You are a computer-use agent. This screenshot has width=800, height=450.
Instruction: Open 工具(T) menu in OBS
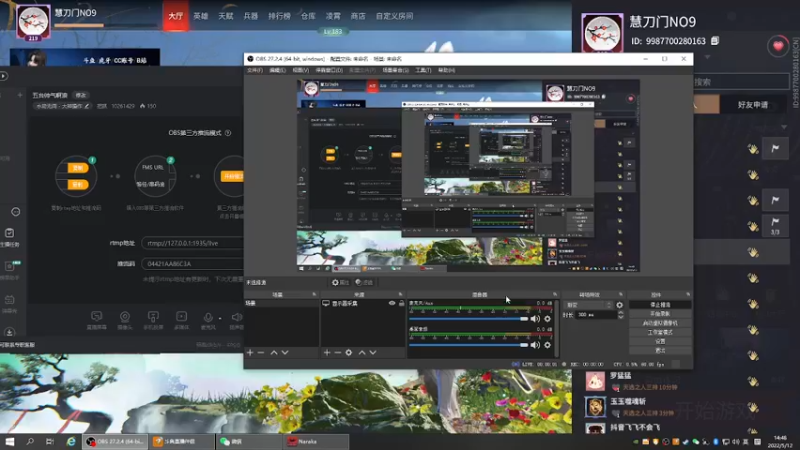point(423,70)
